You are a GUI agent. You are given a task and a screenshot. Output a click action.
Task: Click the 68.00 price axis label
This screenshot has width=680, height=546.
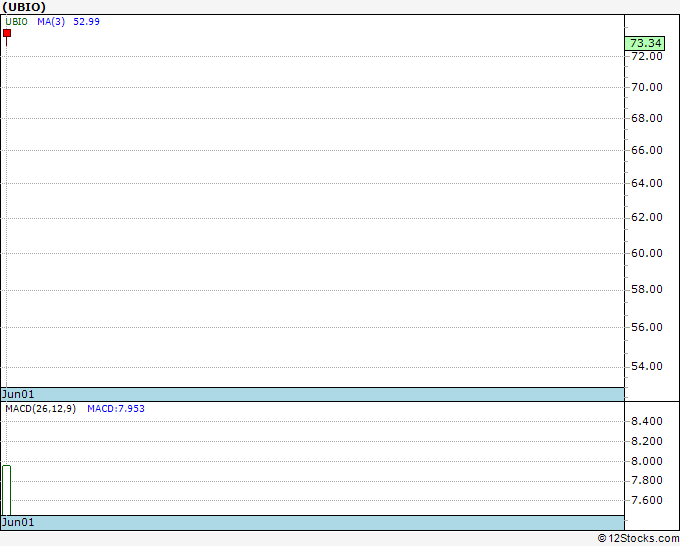(x=647, y=118)
